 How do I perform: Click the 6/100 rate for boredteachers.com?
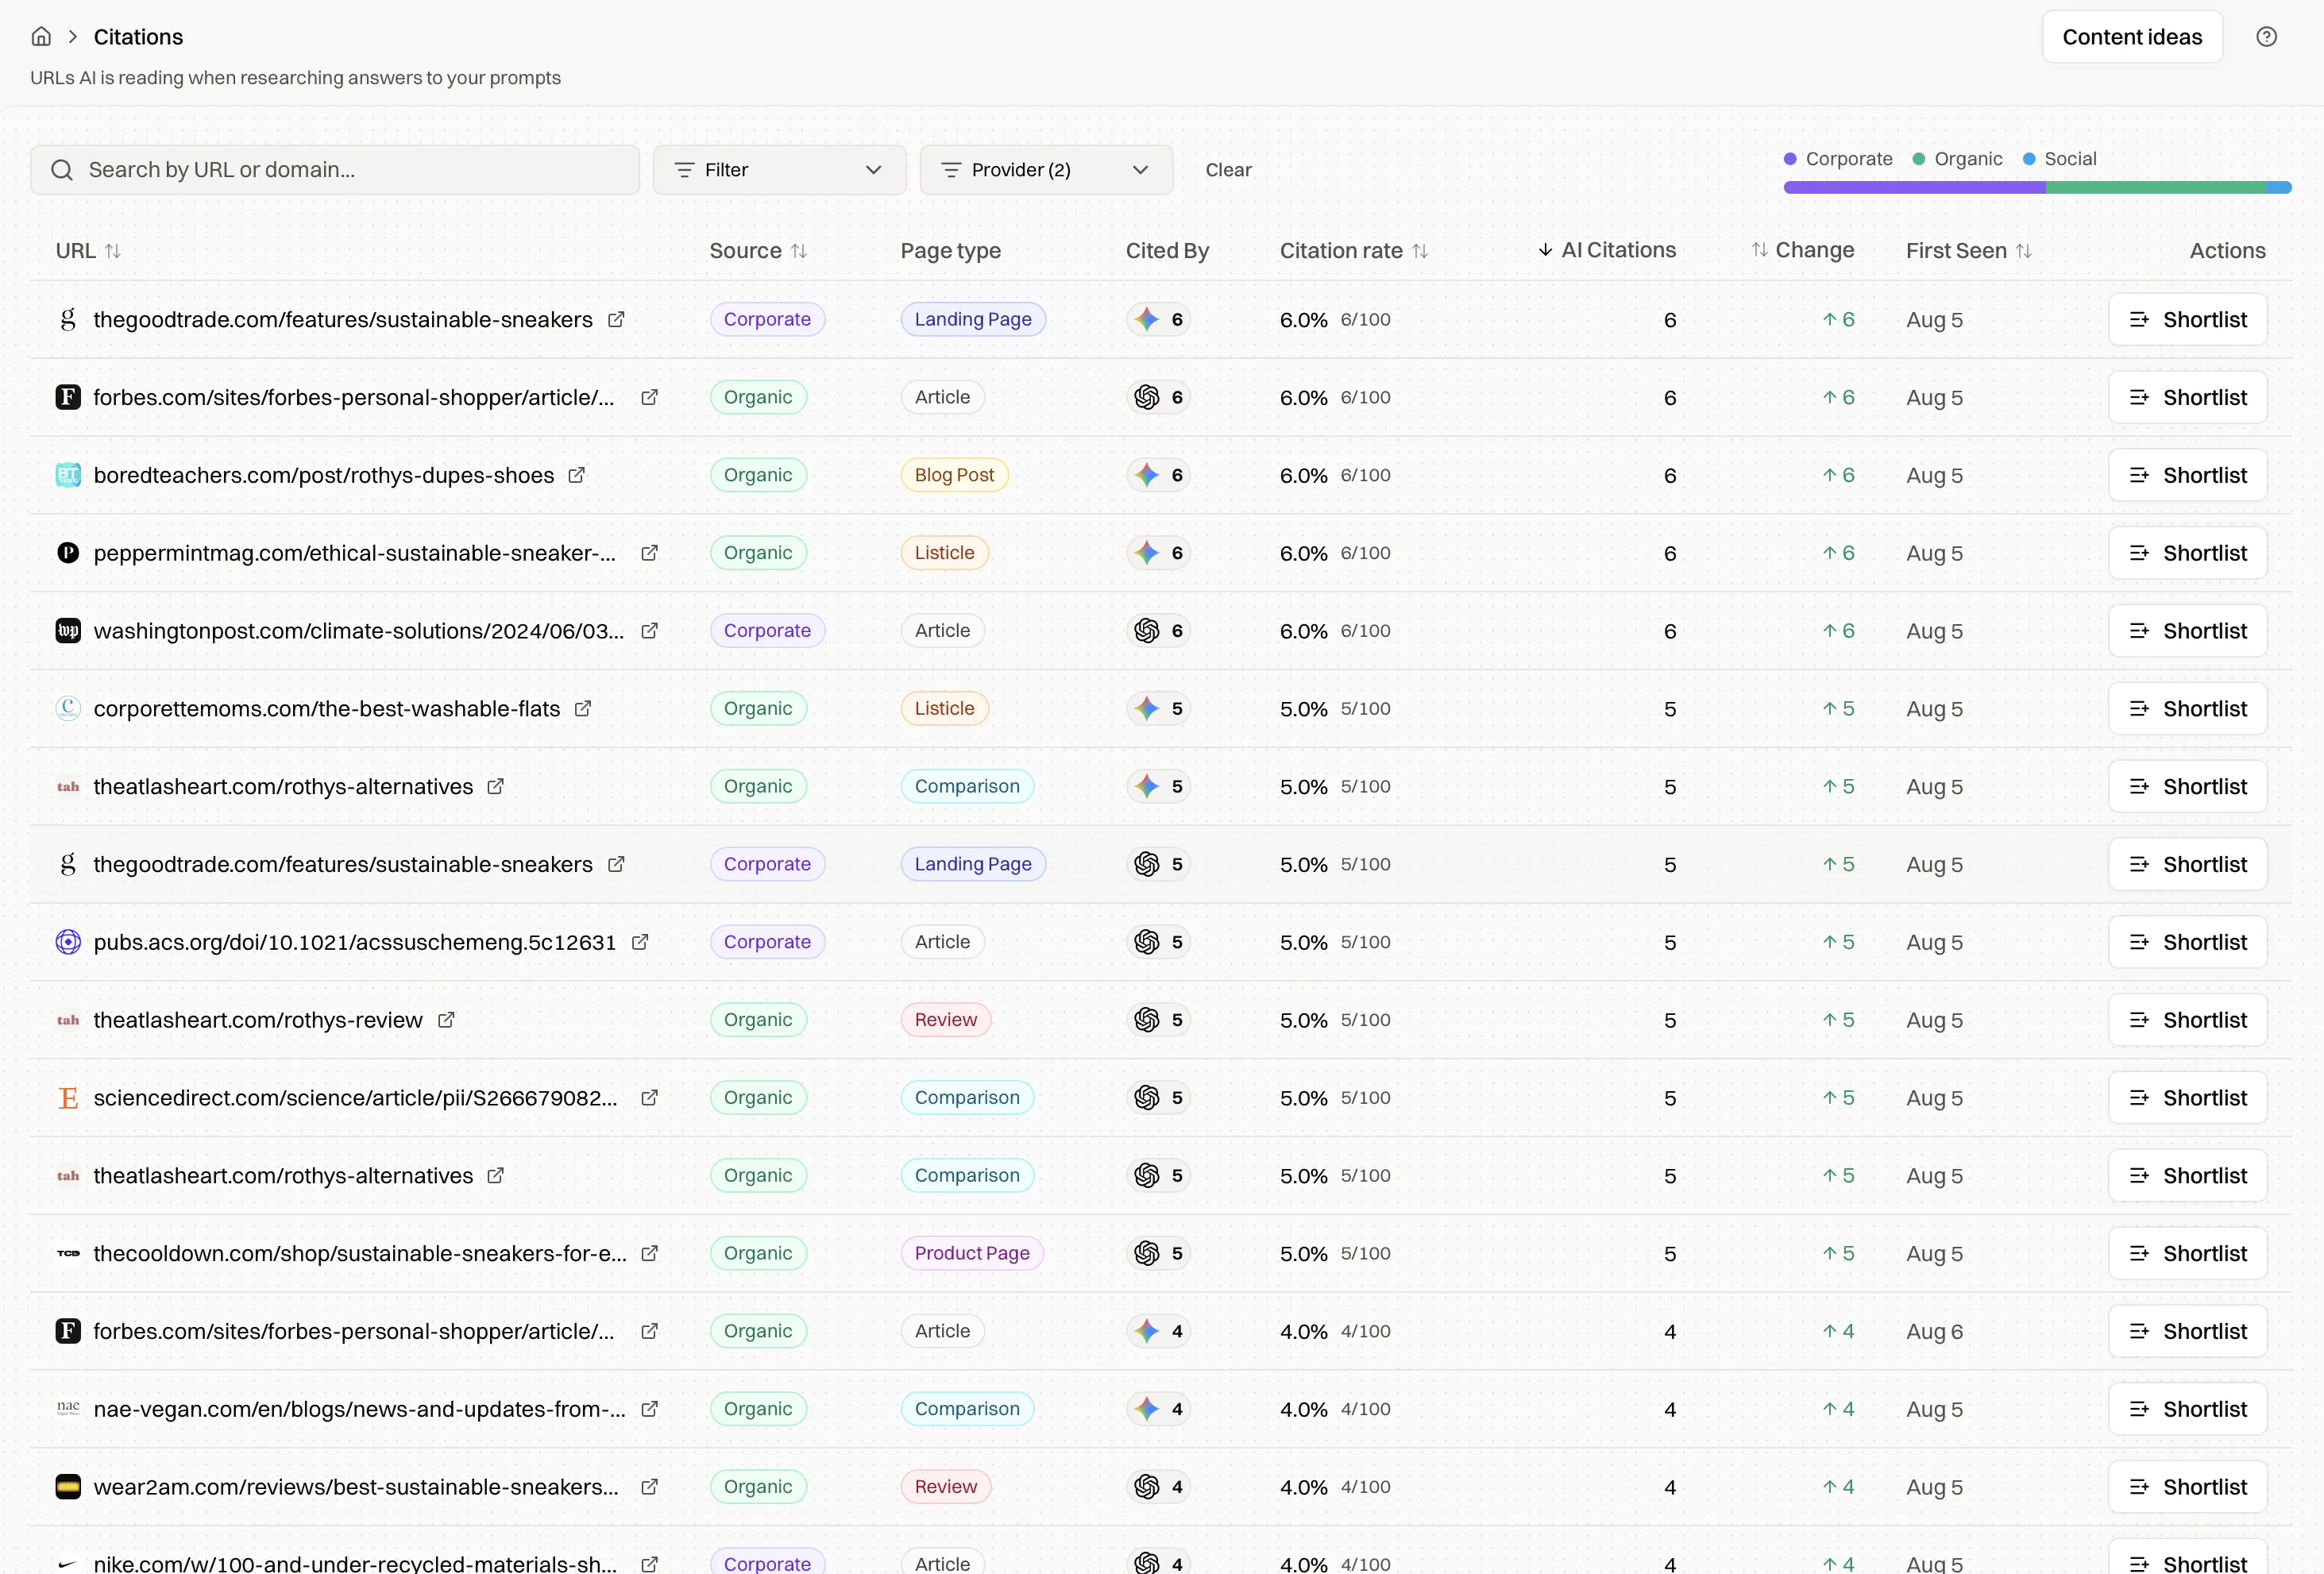tap(1365, 475)
